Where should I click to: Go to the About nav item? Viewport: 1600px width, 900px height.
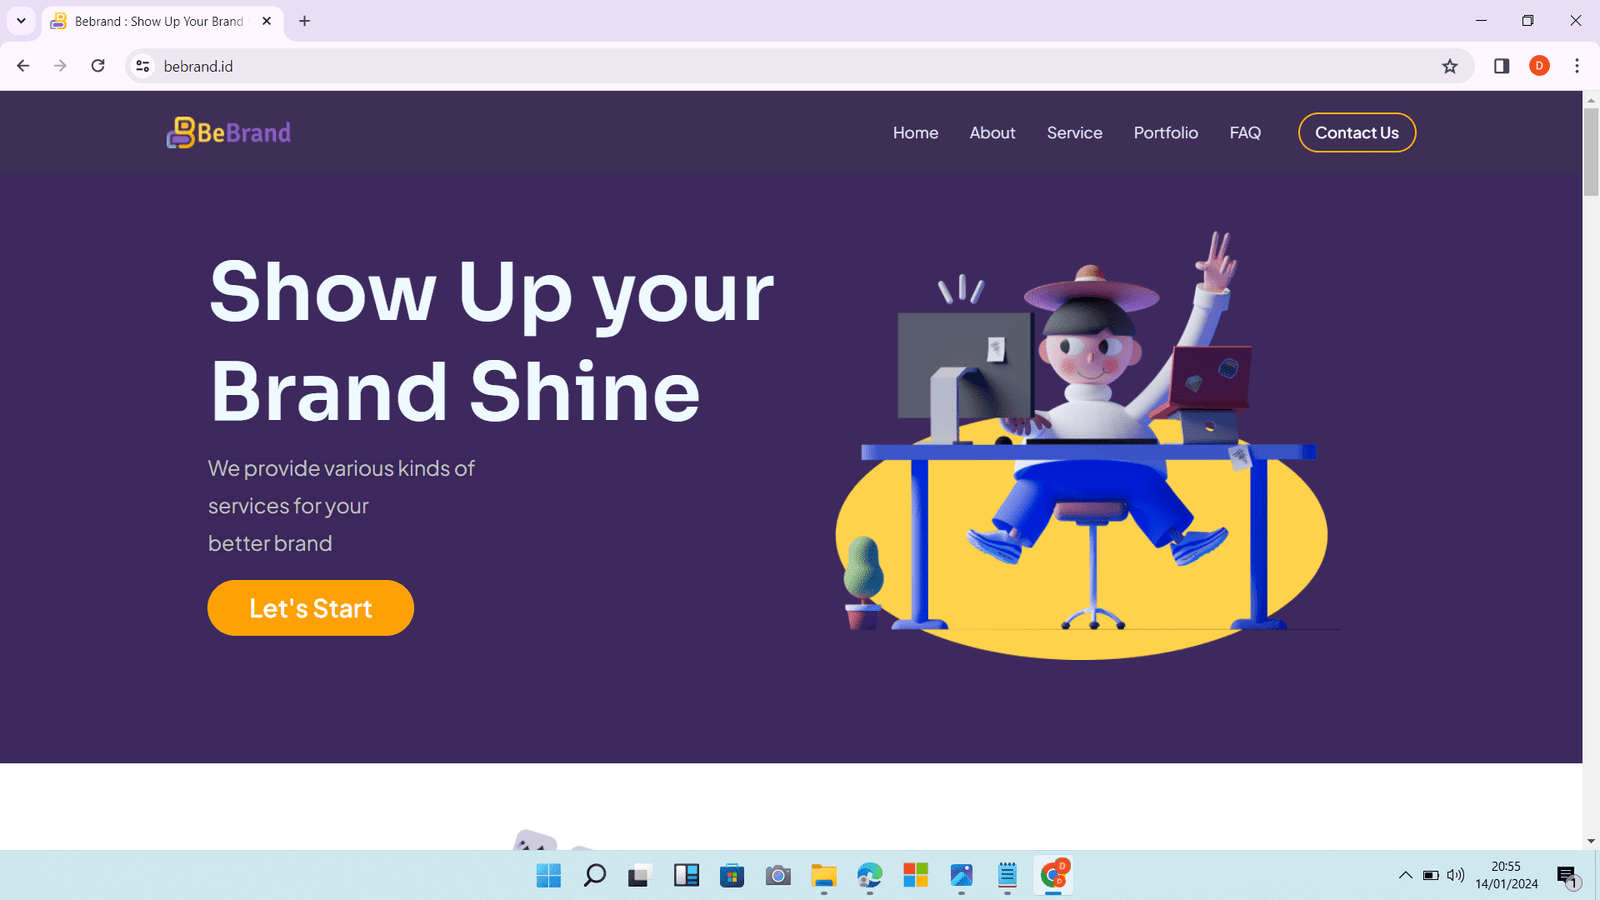point(992,133)
